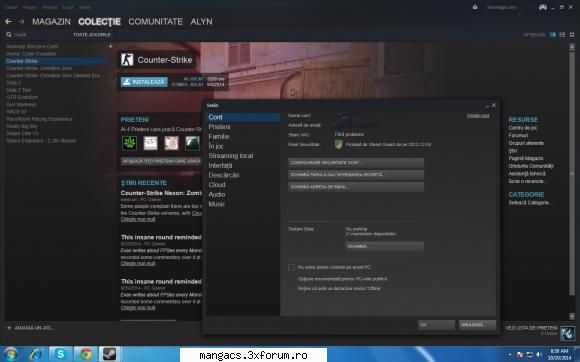The width and height of the screenshot is (580, 362).
Task: Select Descărcări settings category
Action: point(224,175)
